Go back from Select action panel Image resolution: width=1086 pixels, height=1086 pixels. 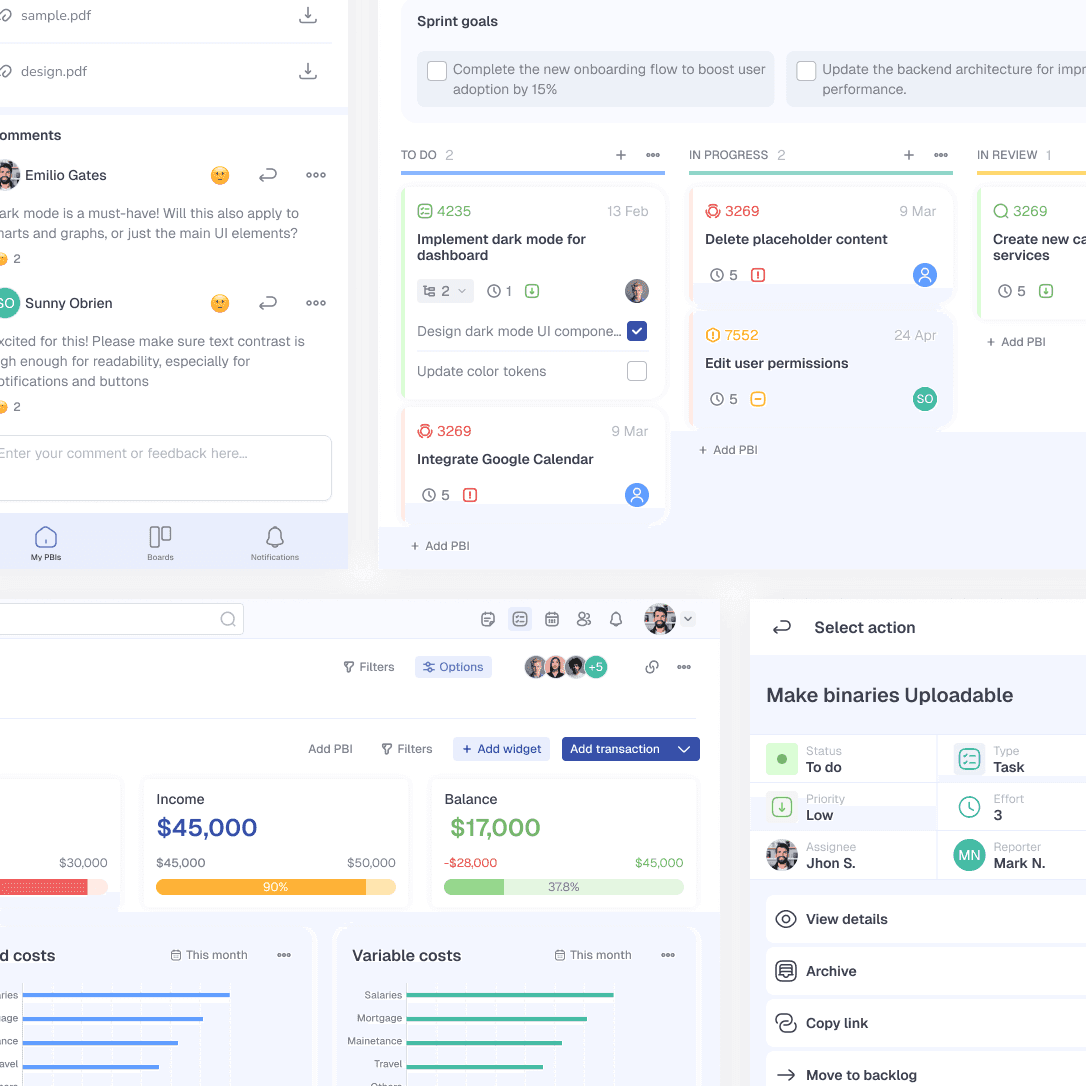click(x=782, y=627)
